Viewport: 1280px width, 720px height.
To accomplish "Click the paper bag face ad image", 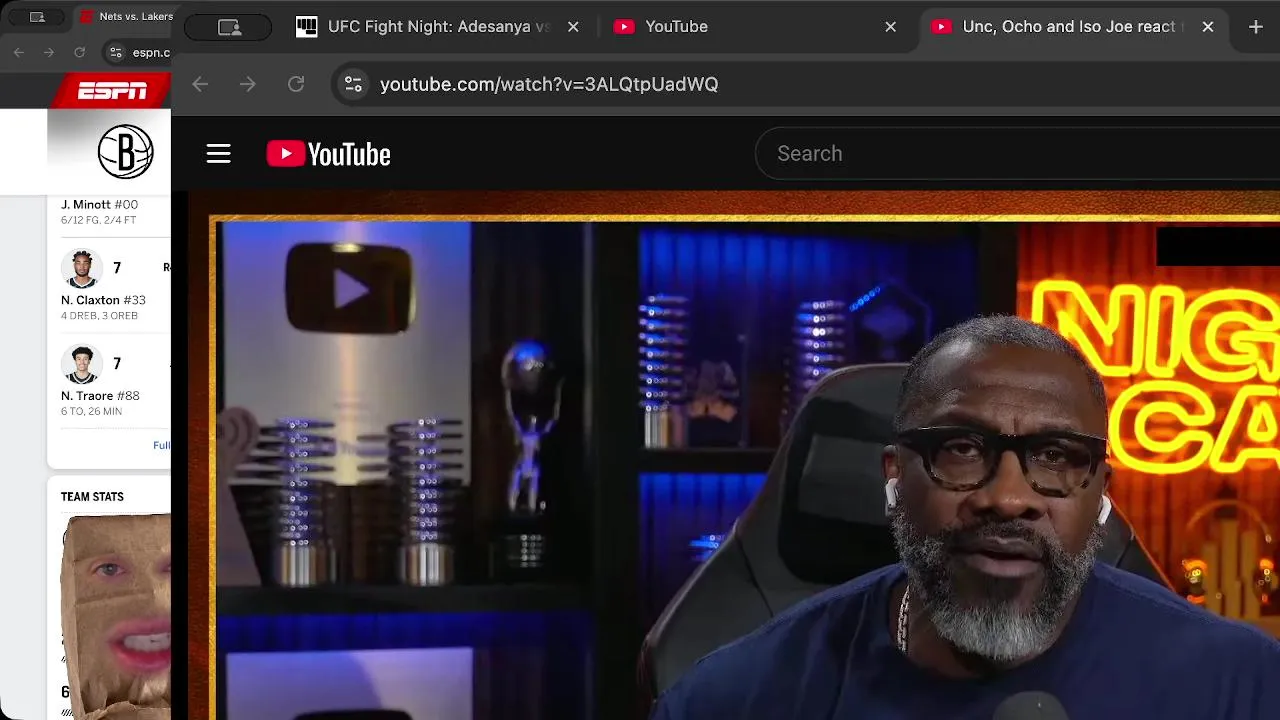I will coord(115,615).
